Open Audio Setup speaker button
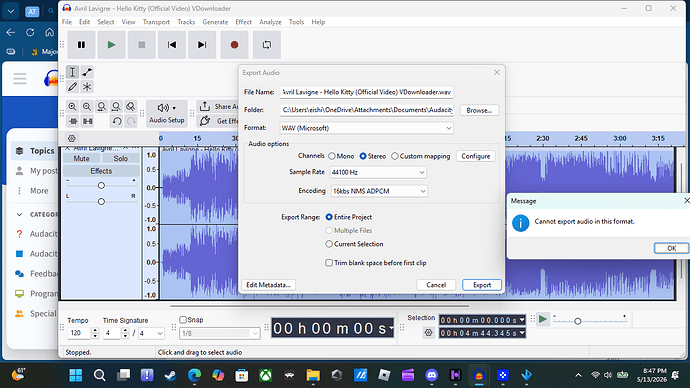Screen dimensions: 690x388 pos(166,113)
